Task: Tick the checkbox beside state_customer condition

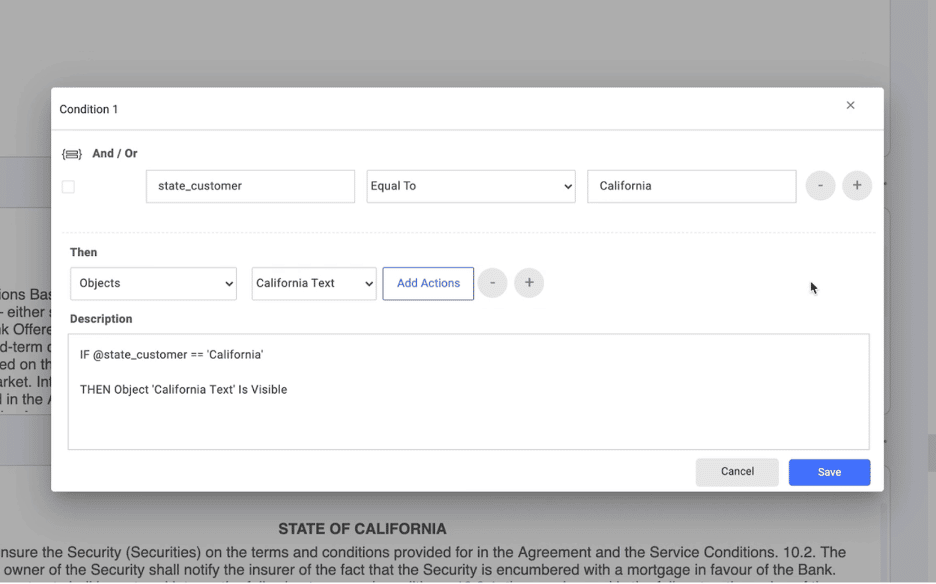Action: coord(68,187)
